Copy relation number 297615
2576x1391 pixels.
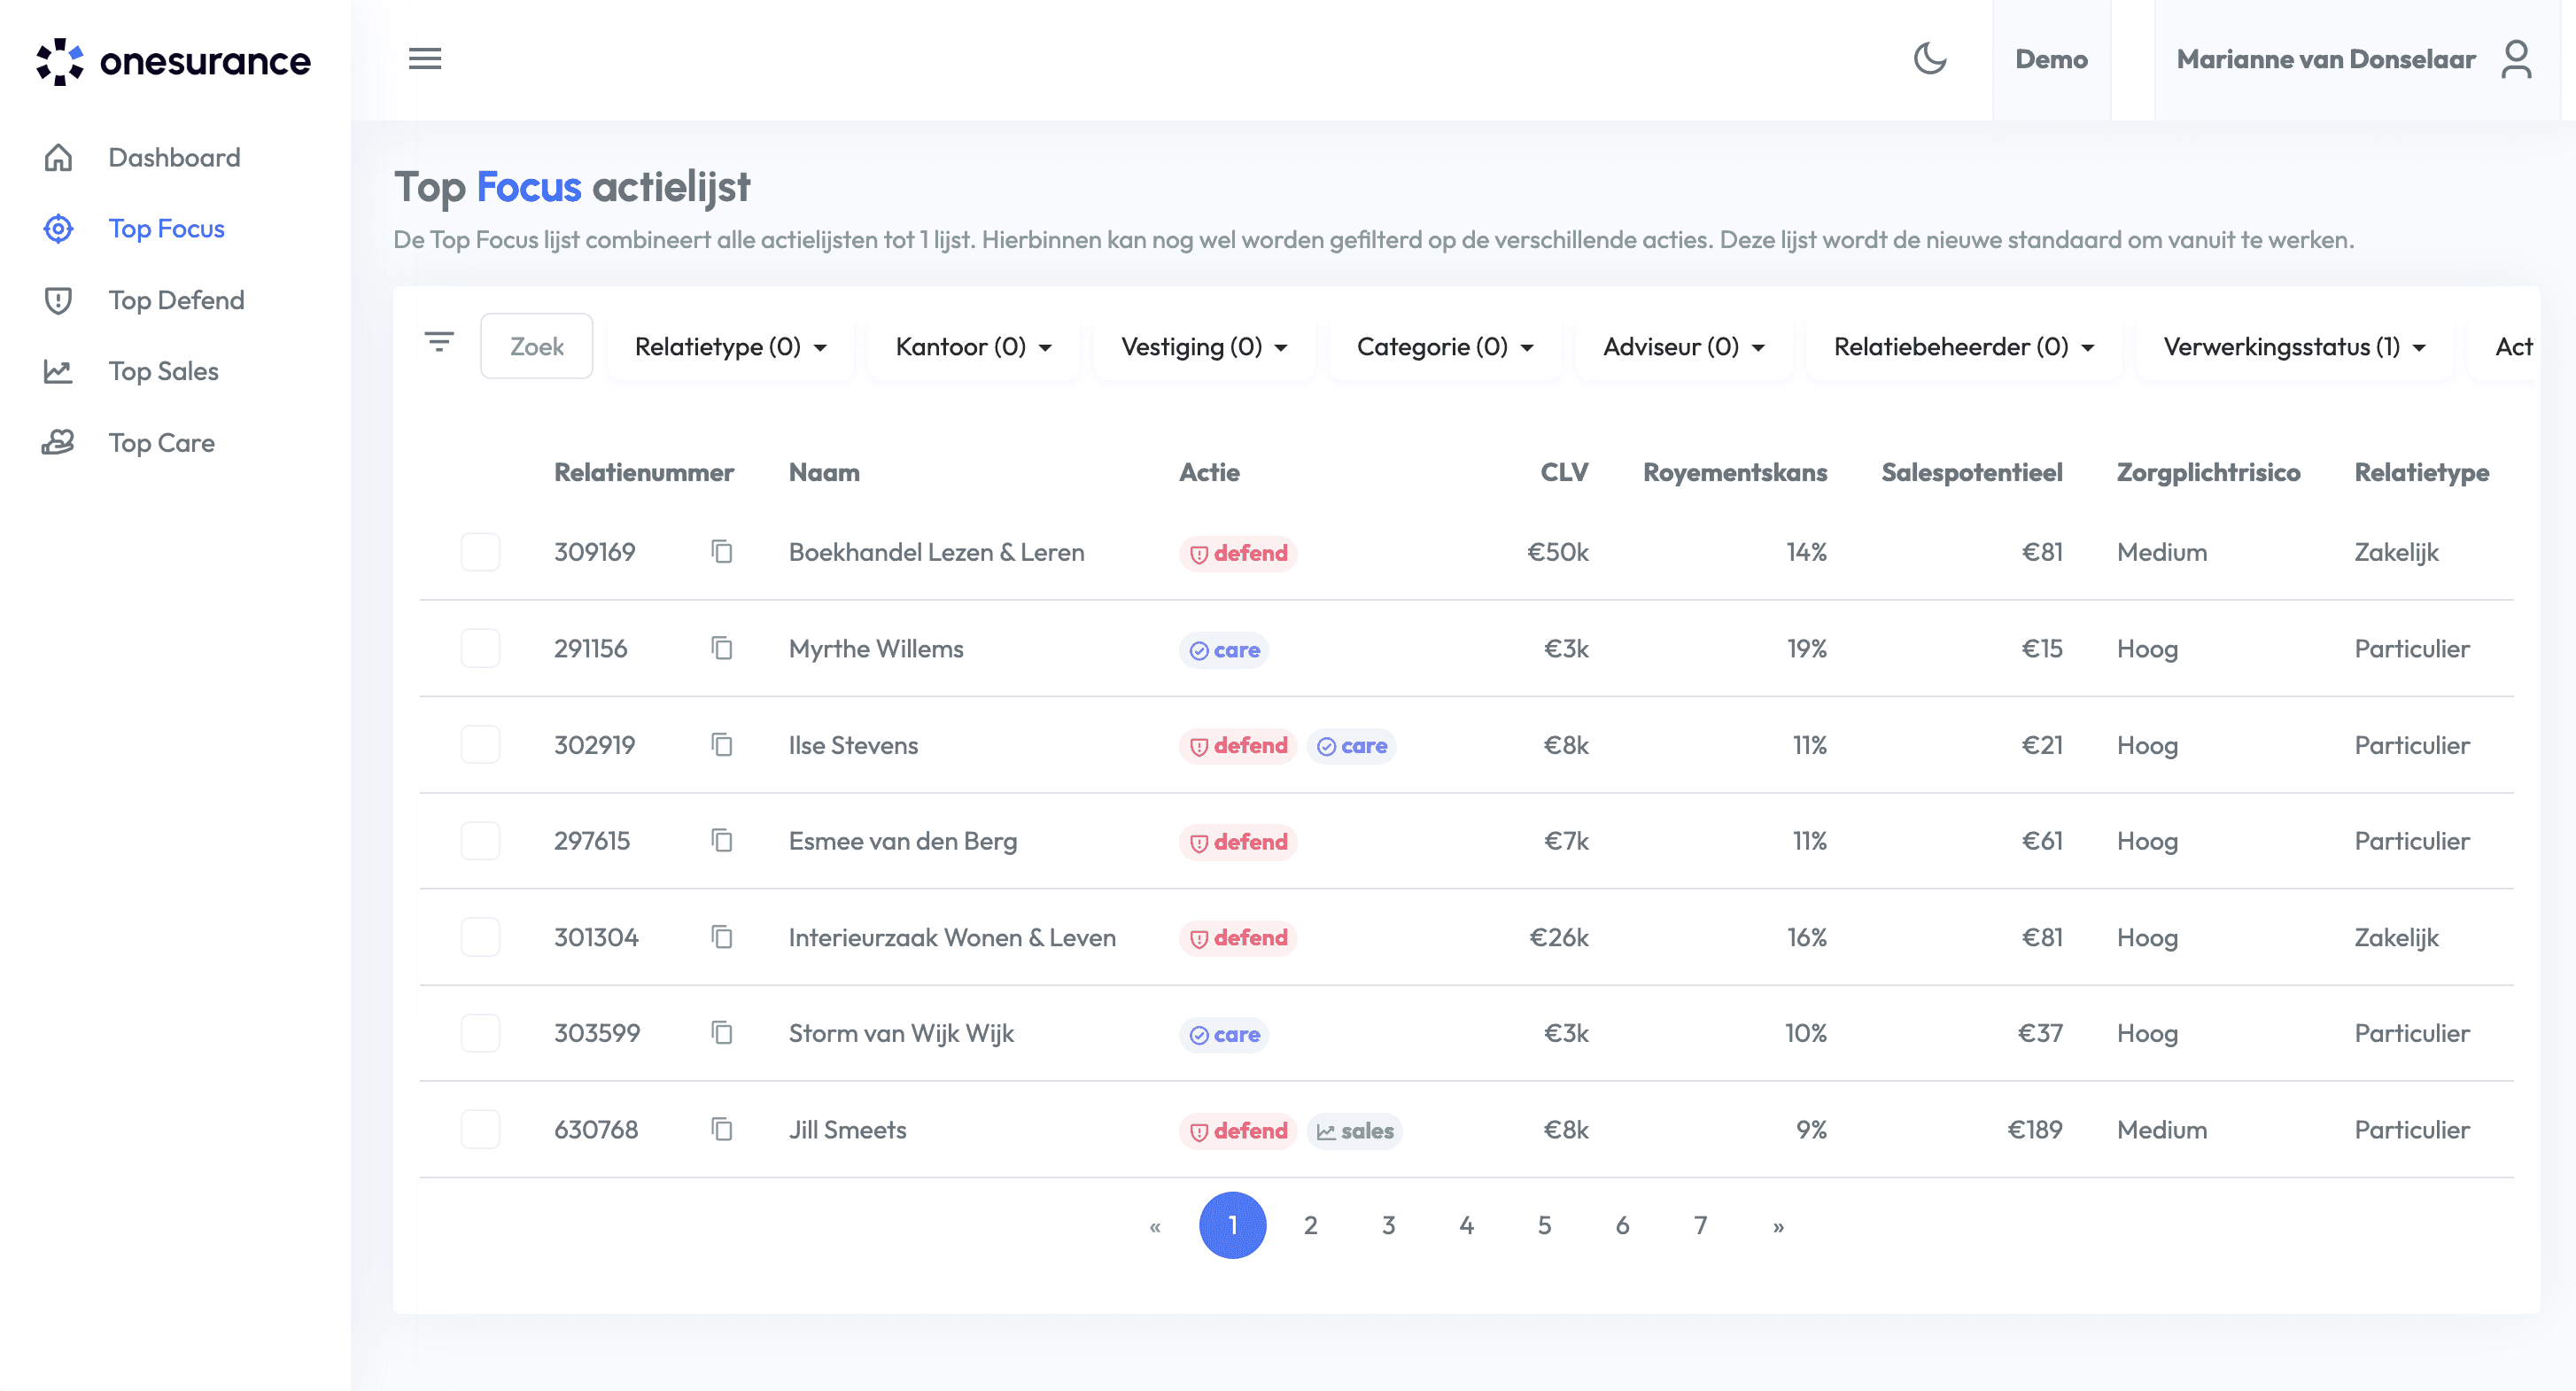(722, 841)
